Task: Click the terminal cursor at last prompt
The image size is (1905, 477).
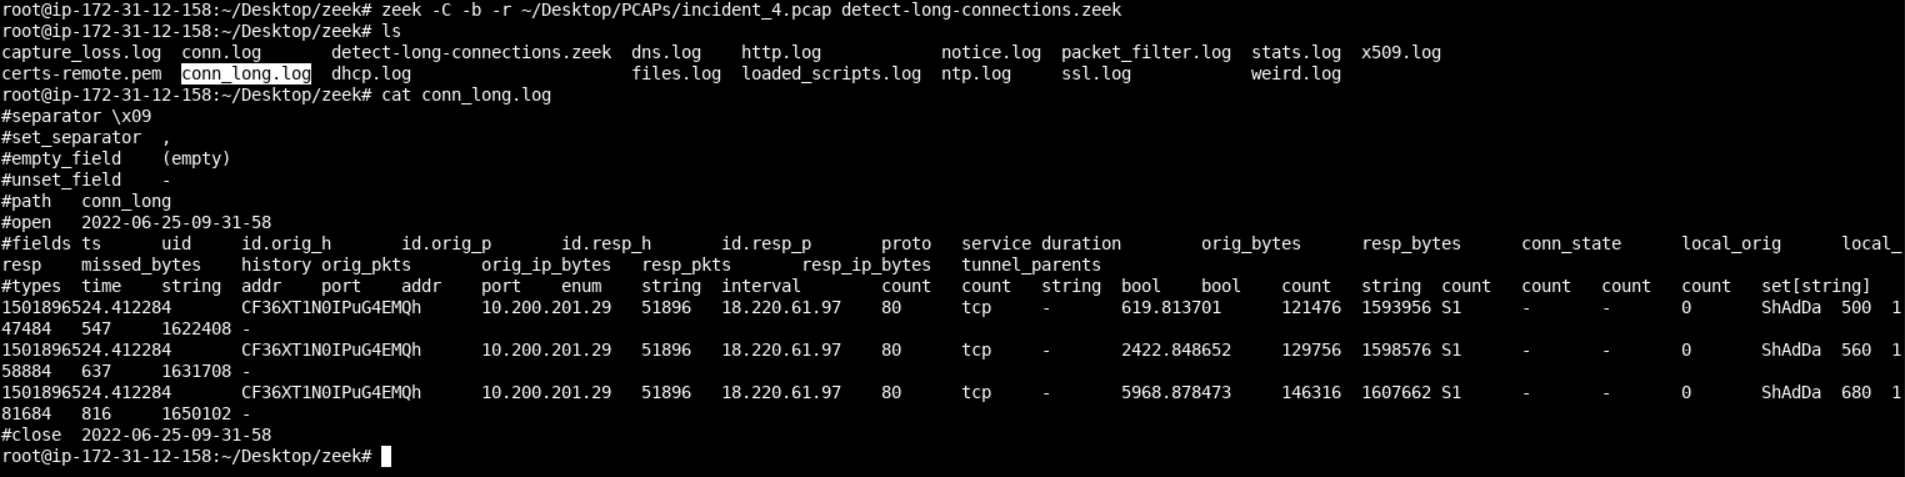Action: click(x=386, y=456)
